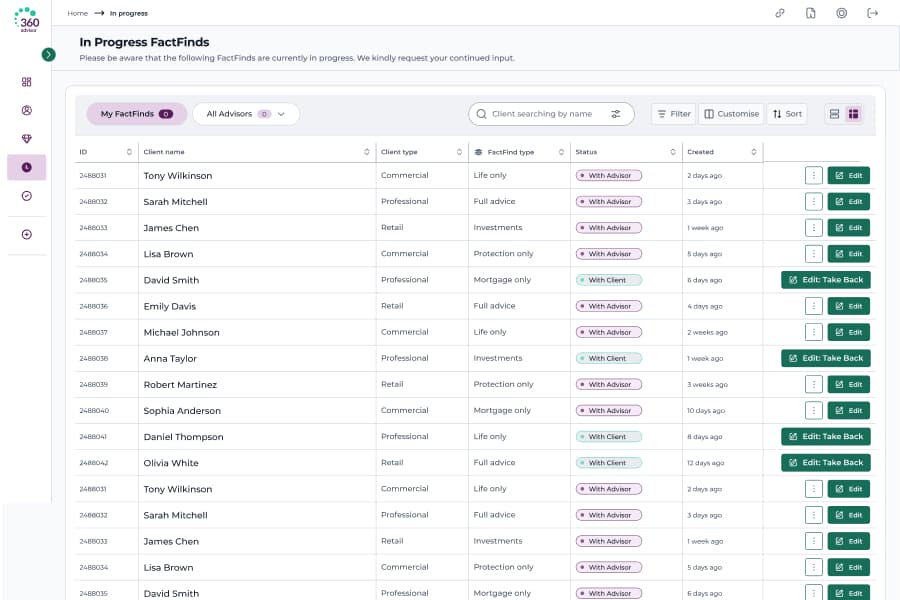Click the In progress breadcrumb

coord(129,13)
